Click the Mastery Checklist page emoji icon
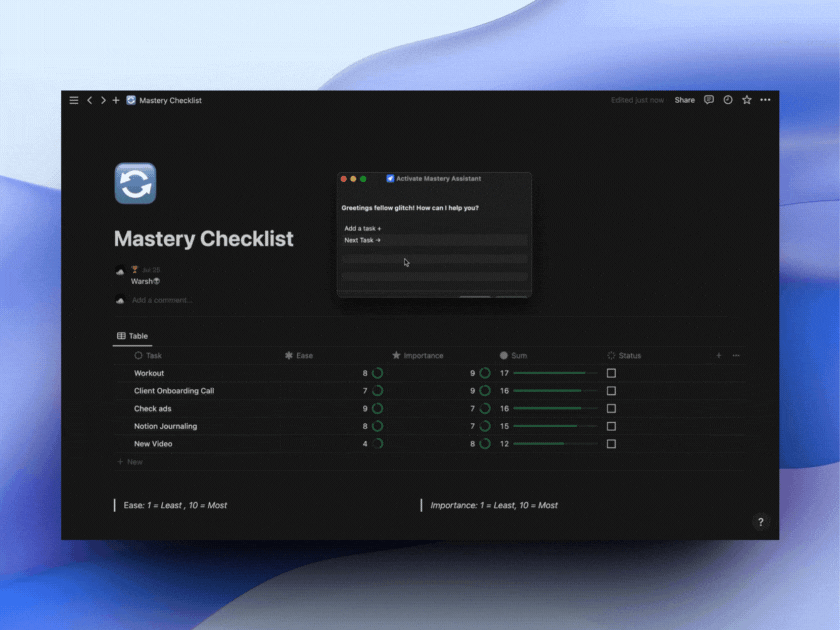The width and height of the screenshot is (840, 630). pyautogui.click(x=136, y=183)
